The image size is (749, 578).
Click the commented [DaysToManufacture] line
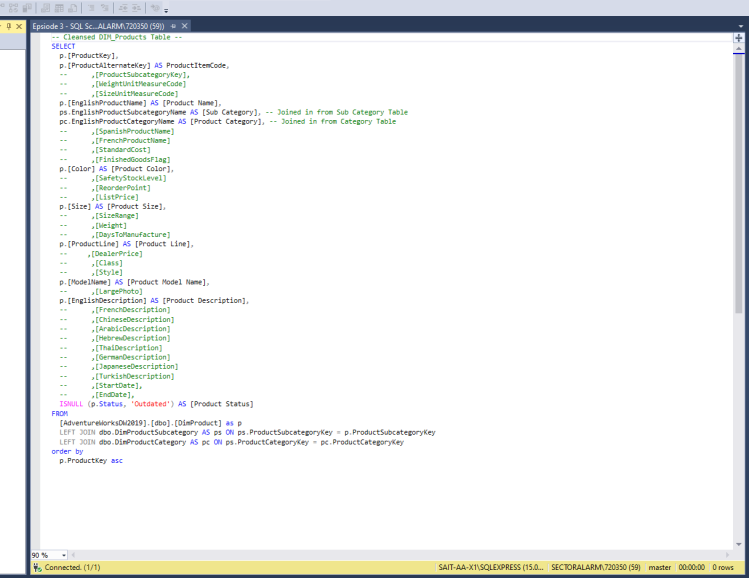115,235
